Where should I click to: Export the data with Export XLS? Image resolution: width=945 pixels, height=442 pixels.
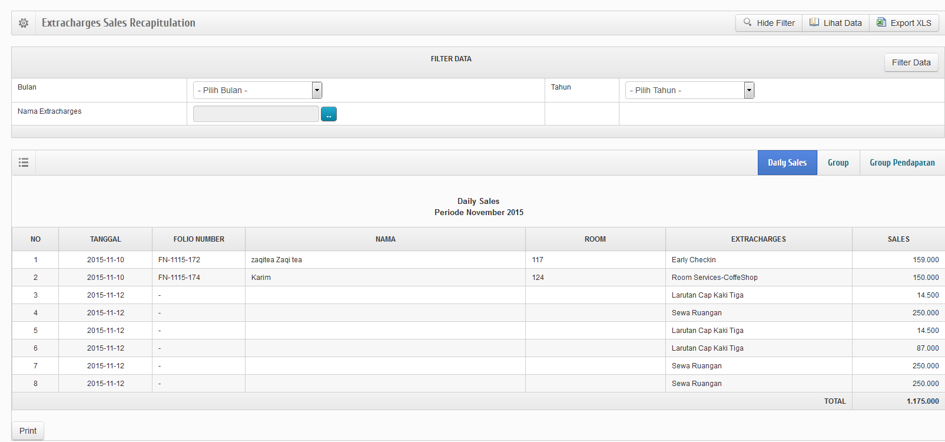coord(903,23)
